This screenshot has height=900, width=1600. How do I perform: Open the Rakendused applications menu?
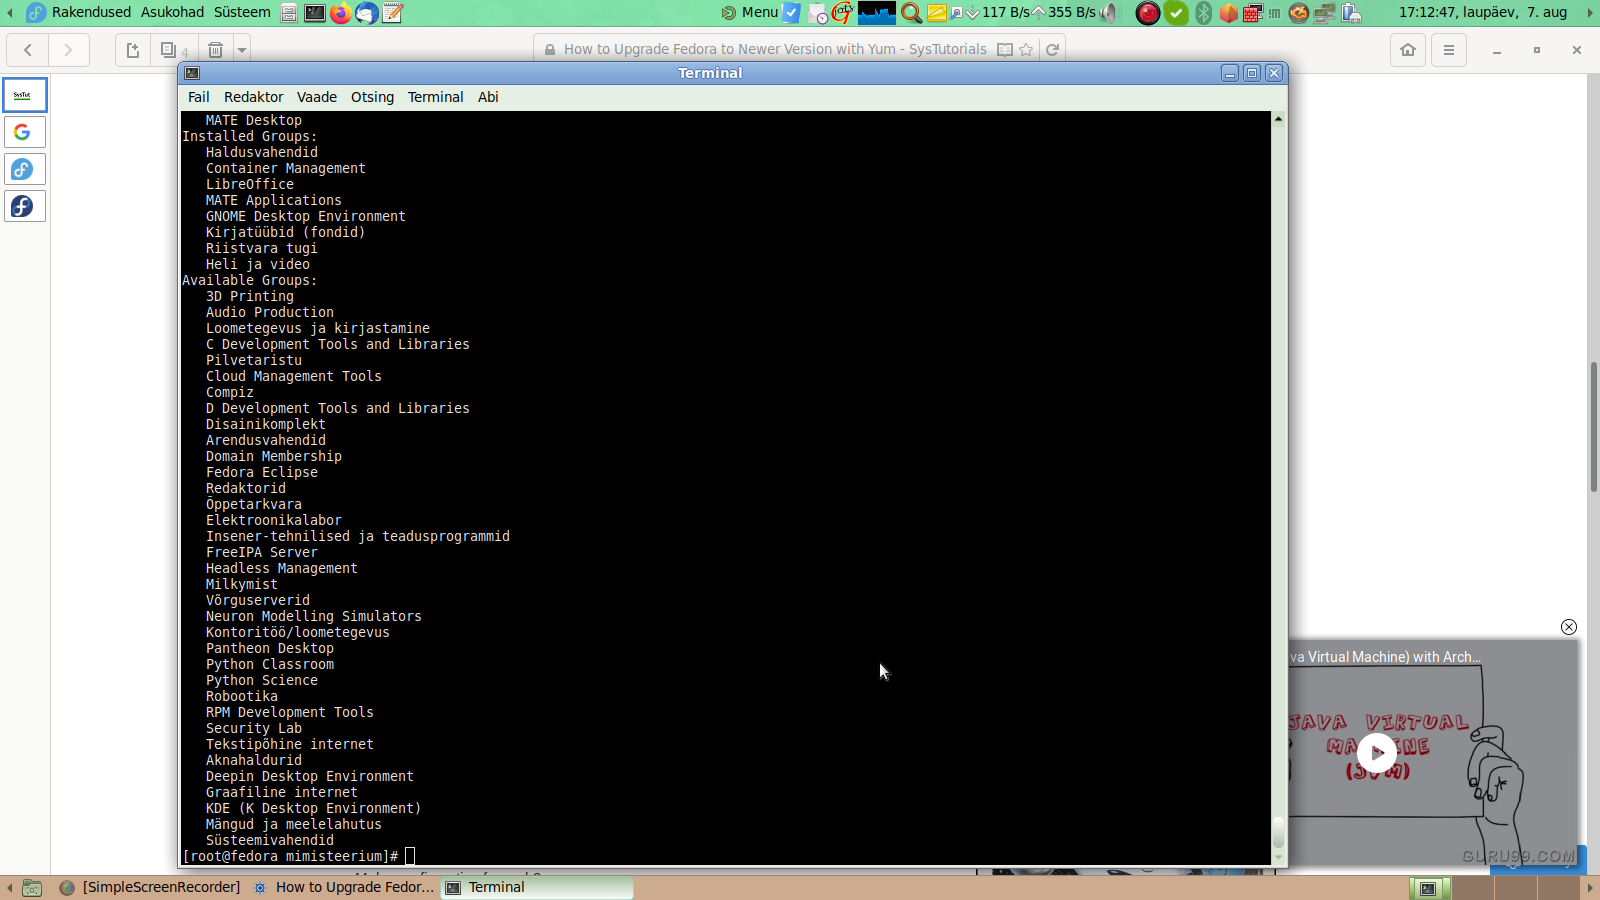point(91,12)
